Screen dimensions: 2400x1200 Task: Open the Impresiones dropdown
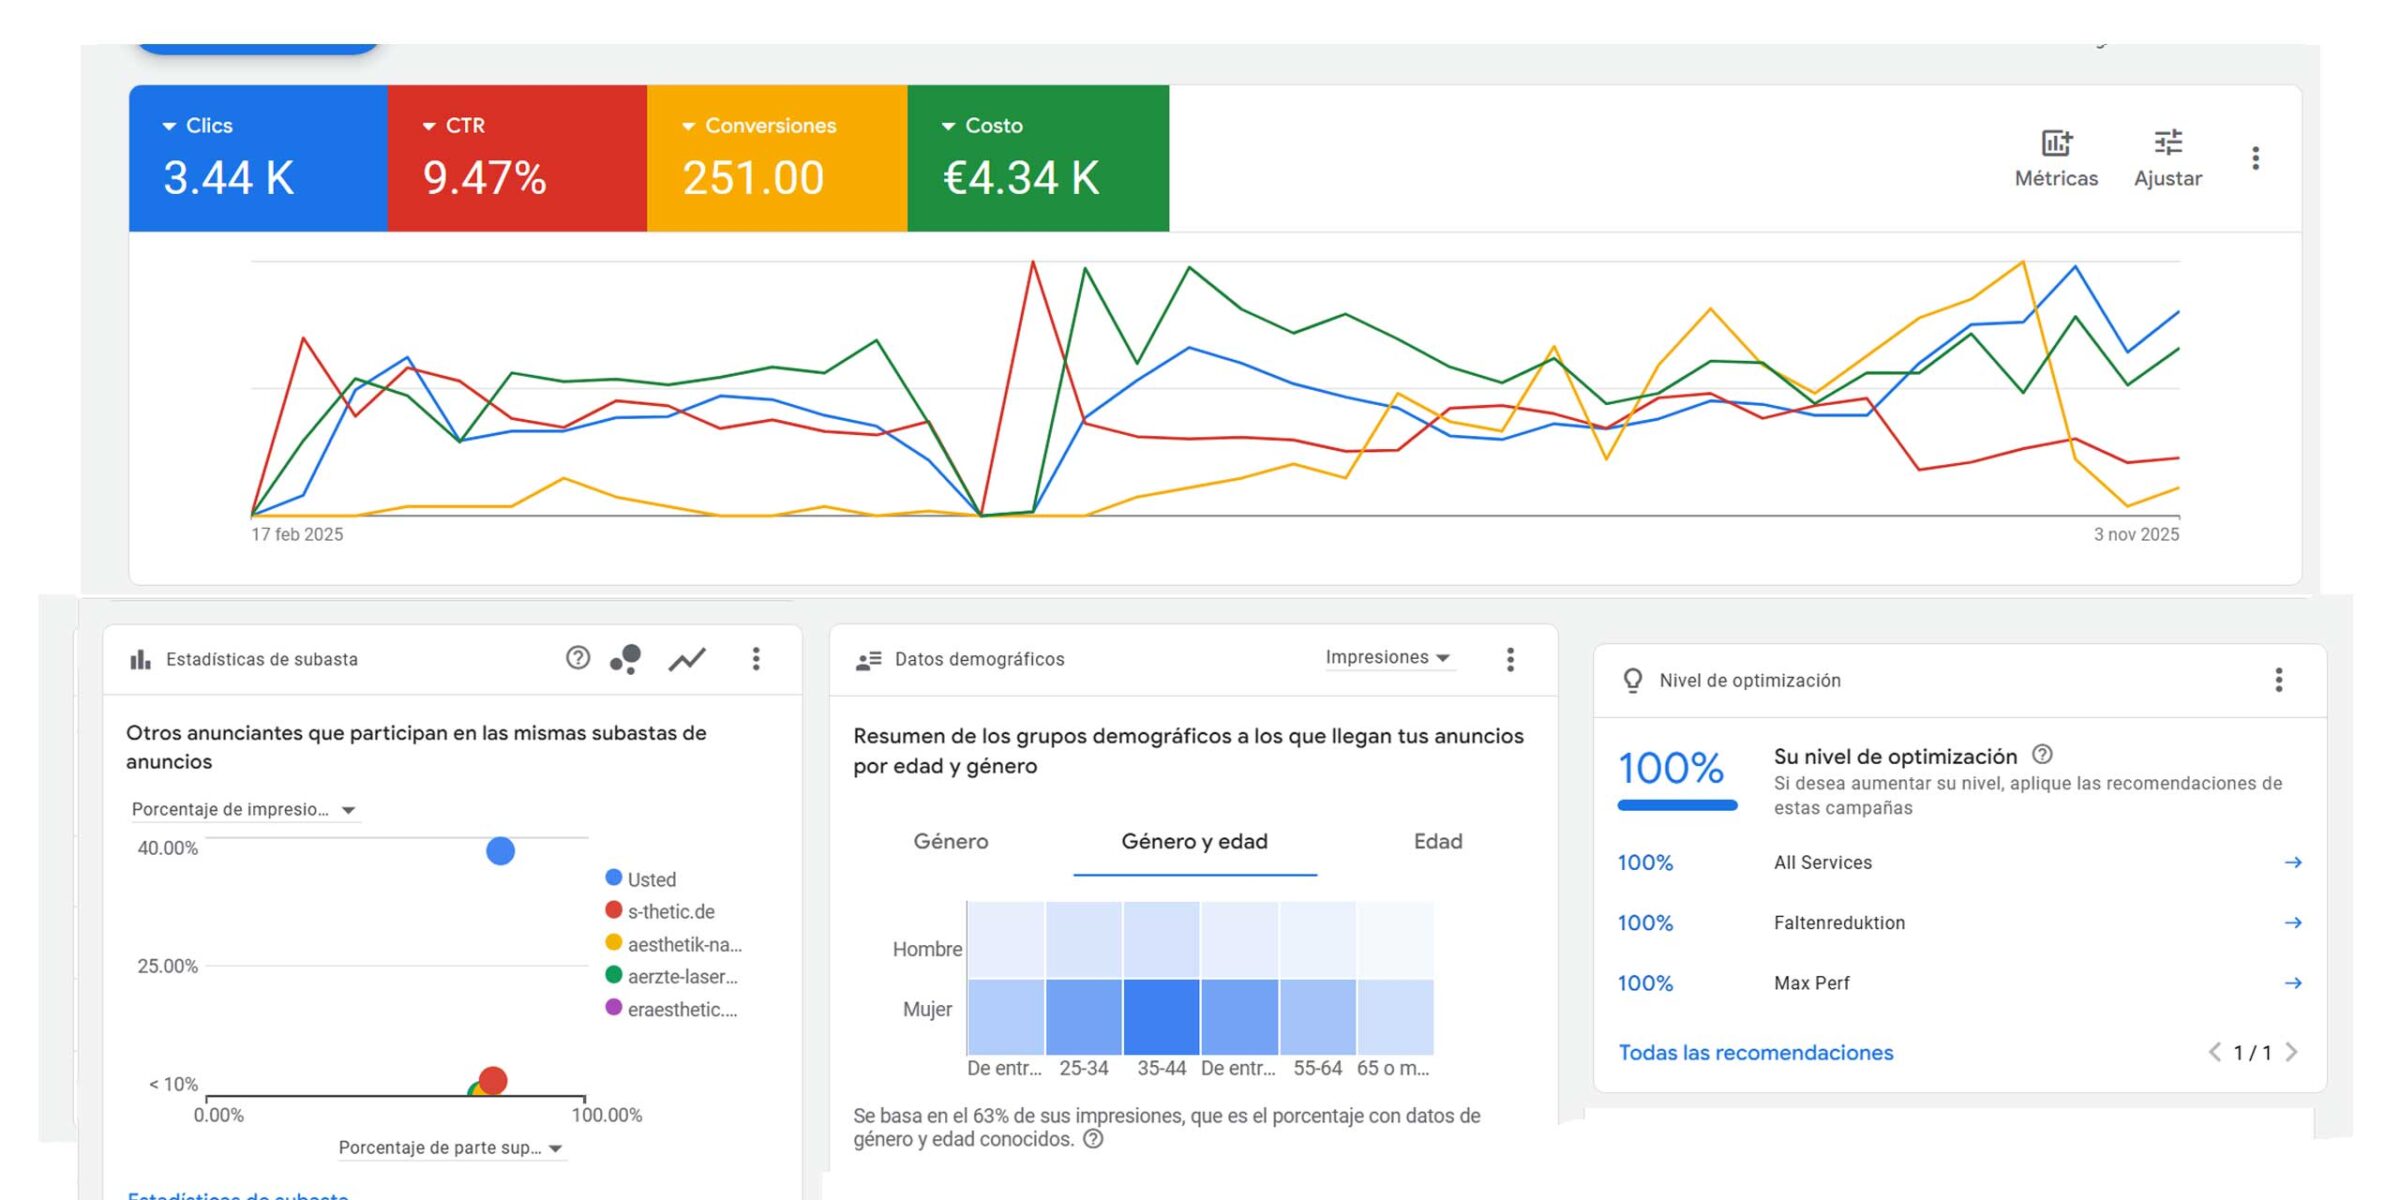[1387, 657]
